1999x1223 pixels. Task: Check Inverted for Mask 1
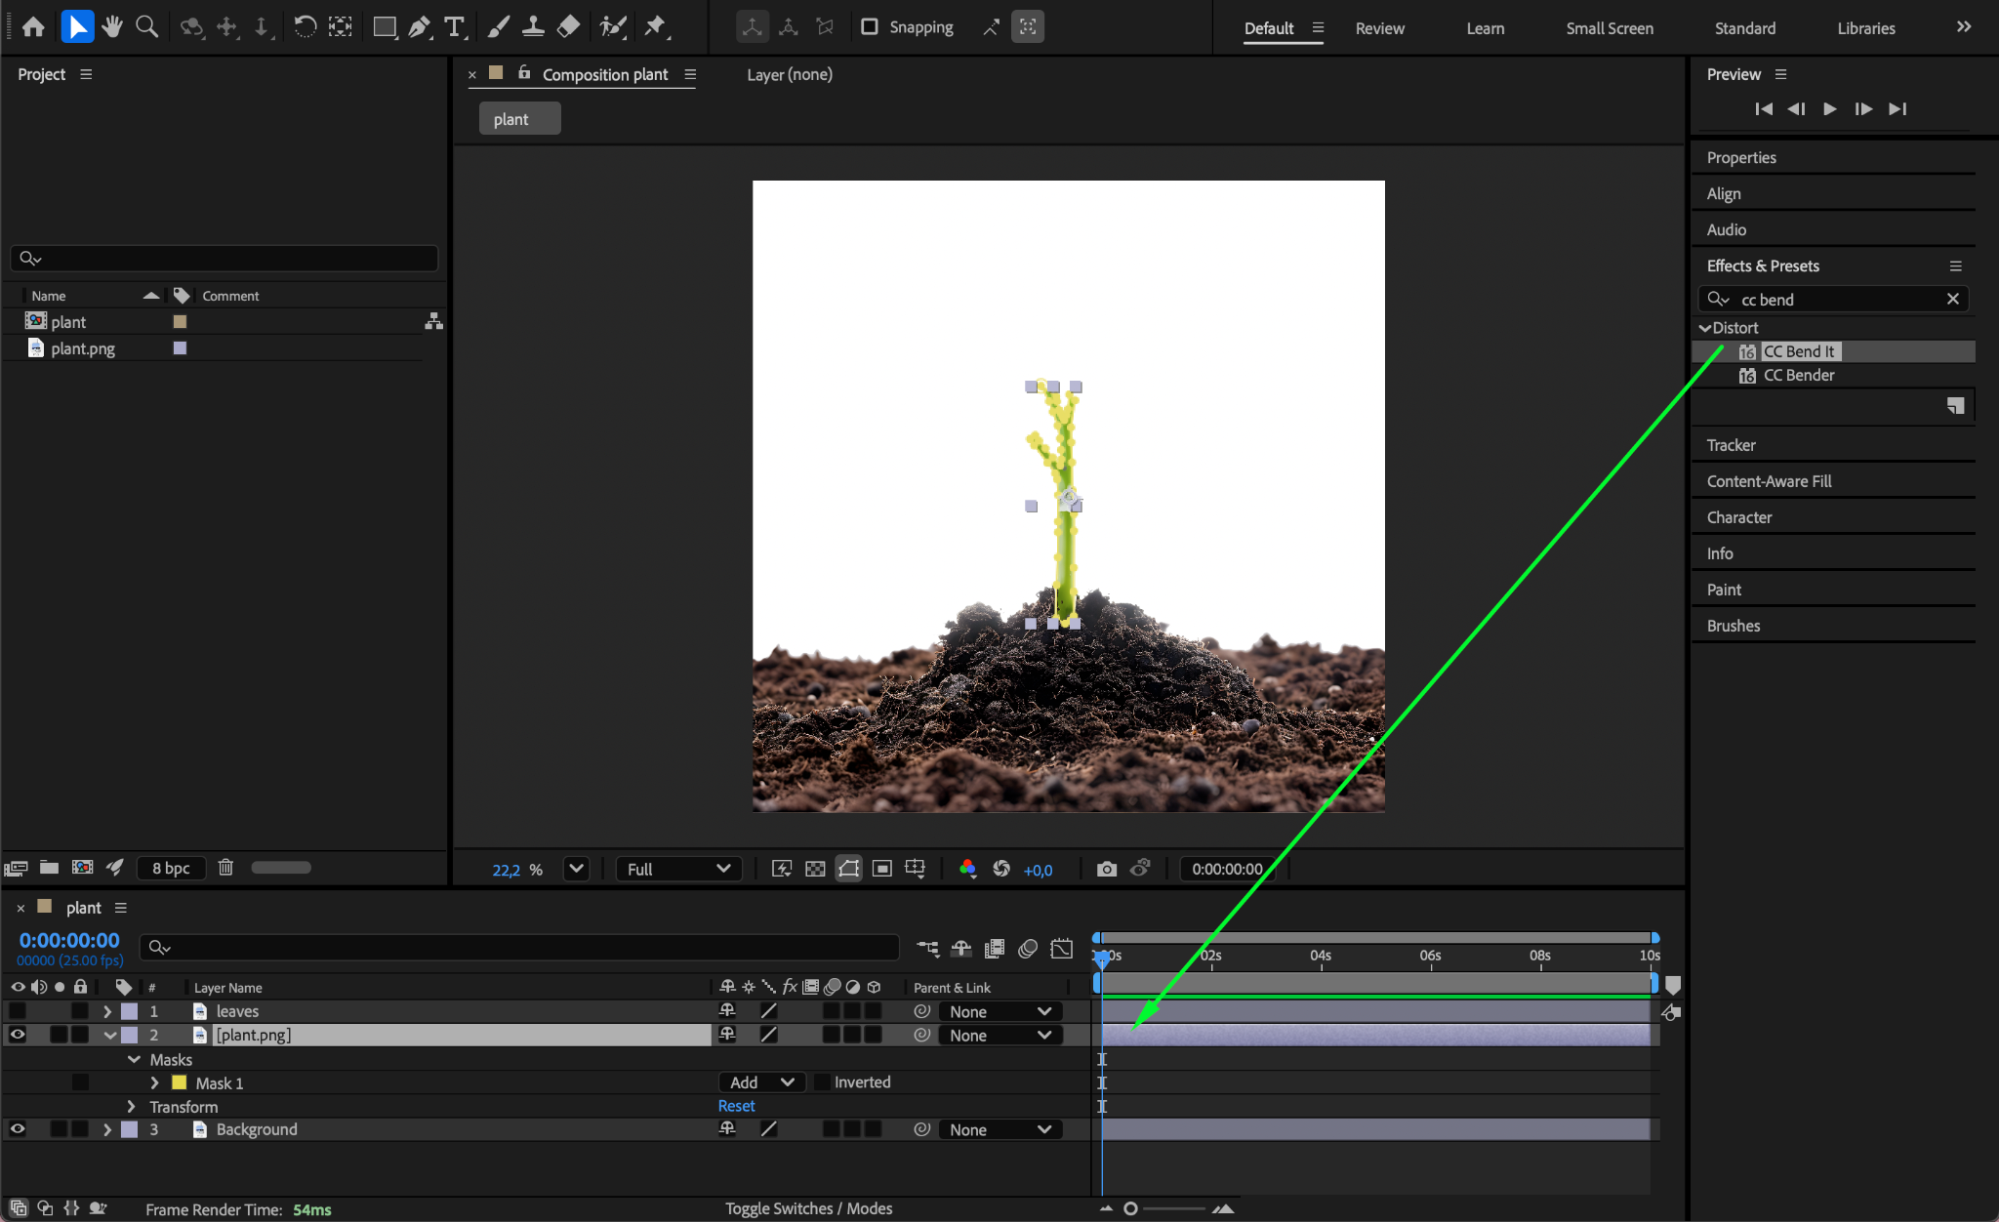821,1082
